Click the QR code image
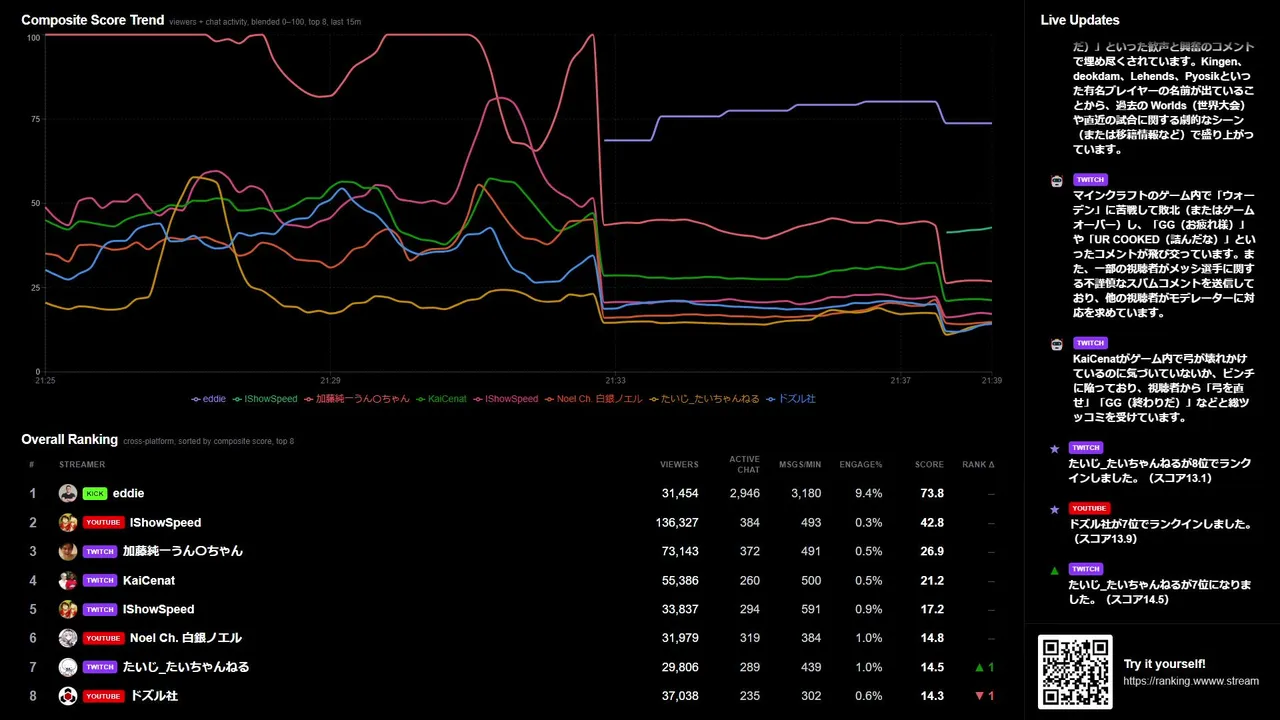Image resolution: width=1280 pixels, height=720 pixels. [1075, 672]
